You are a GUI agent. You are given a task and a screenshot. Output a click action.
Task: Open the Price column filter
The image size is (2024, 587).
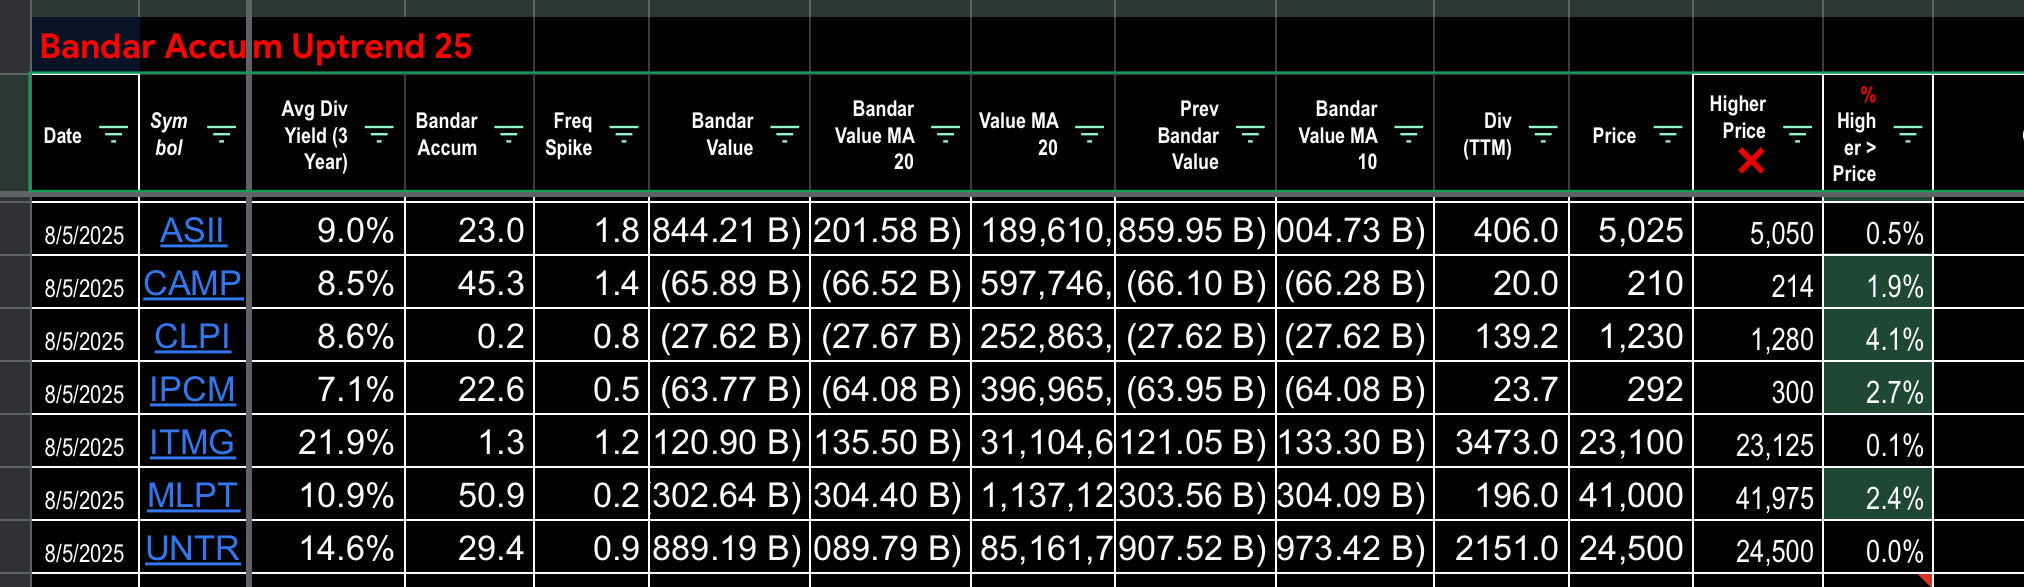coord(1668,135)
